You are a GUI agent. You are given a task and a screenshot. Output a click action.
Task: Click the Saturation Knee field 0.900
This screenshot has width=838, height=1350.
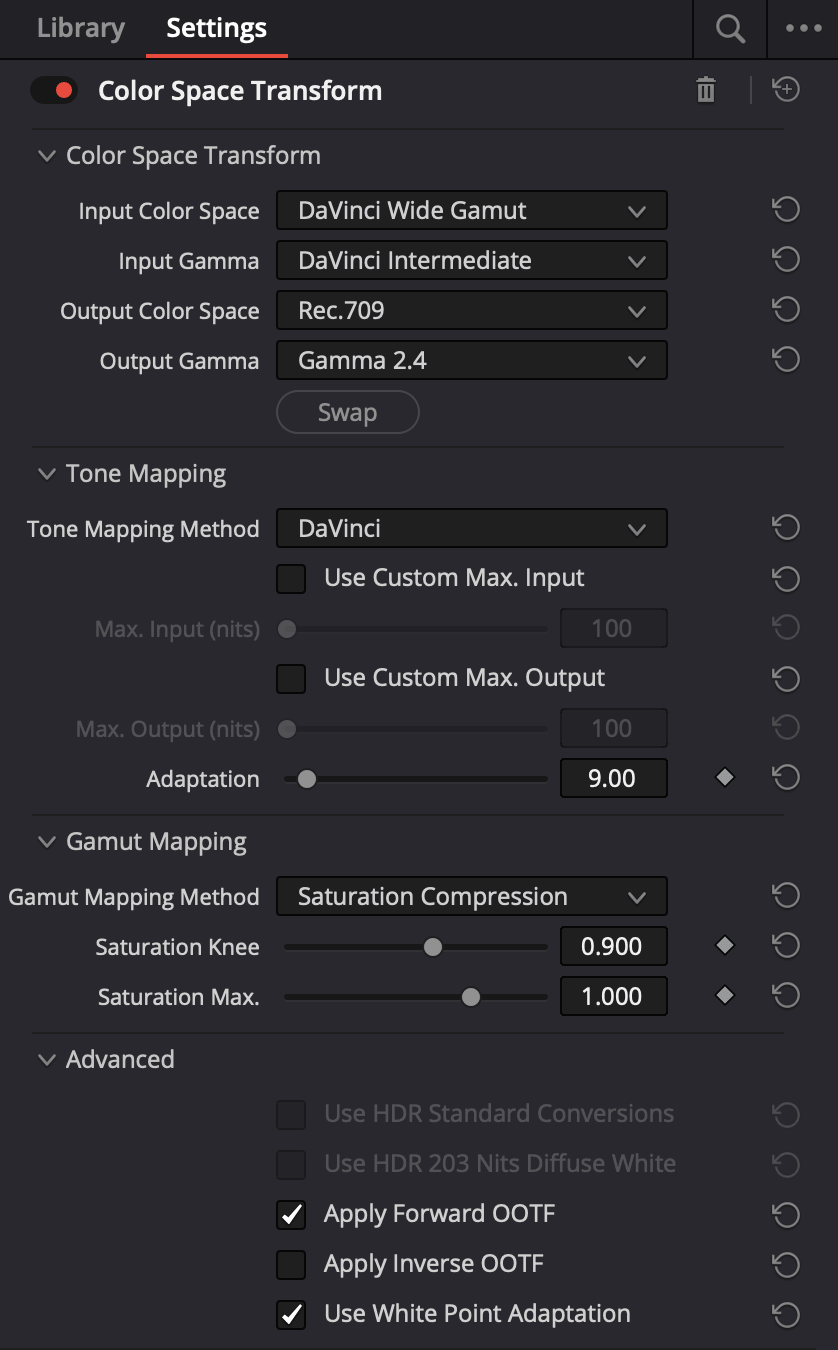coord(613,946)
